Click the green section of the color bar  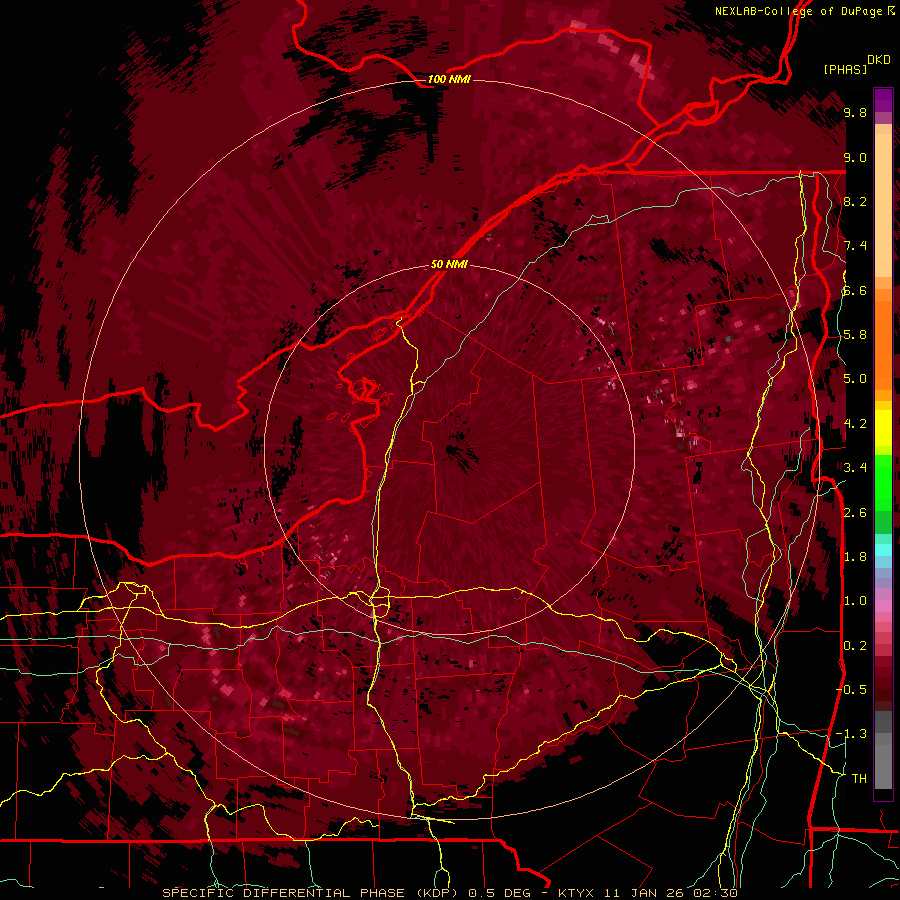(883, 494)
